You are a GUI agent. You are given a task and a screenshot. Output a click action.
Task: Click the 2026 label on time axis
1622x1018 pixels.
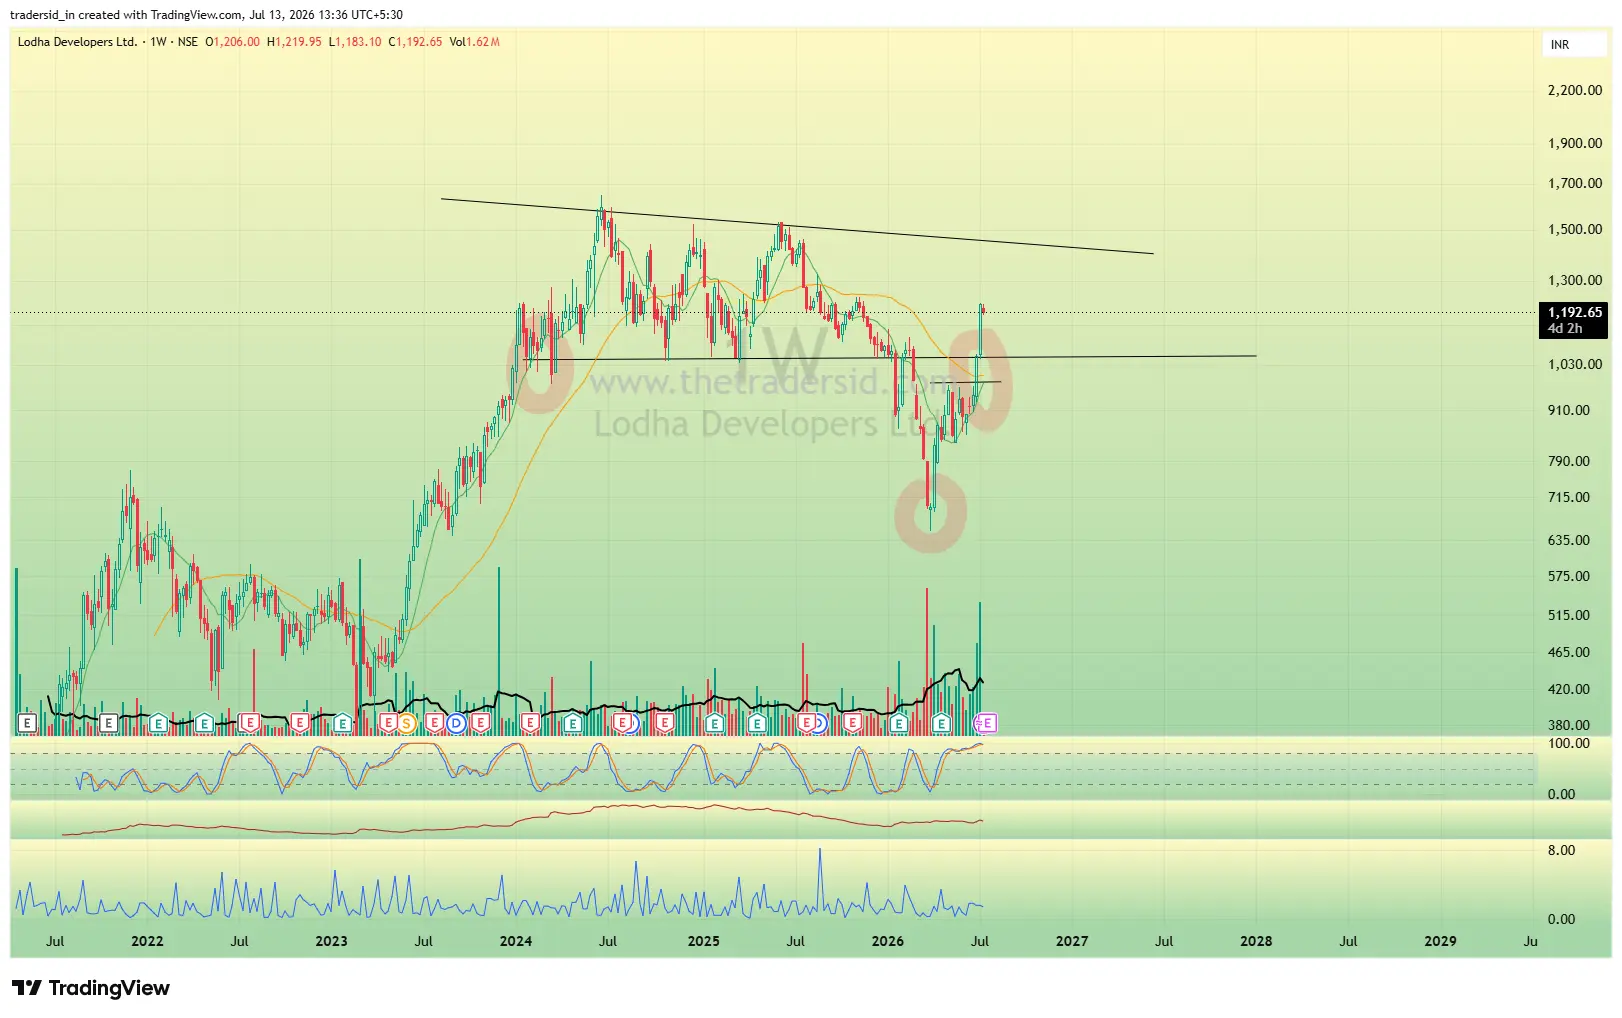pyautogui.click(x=887, y=941)
